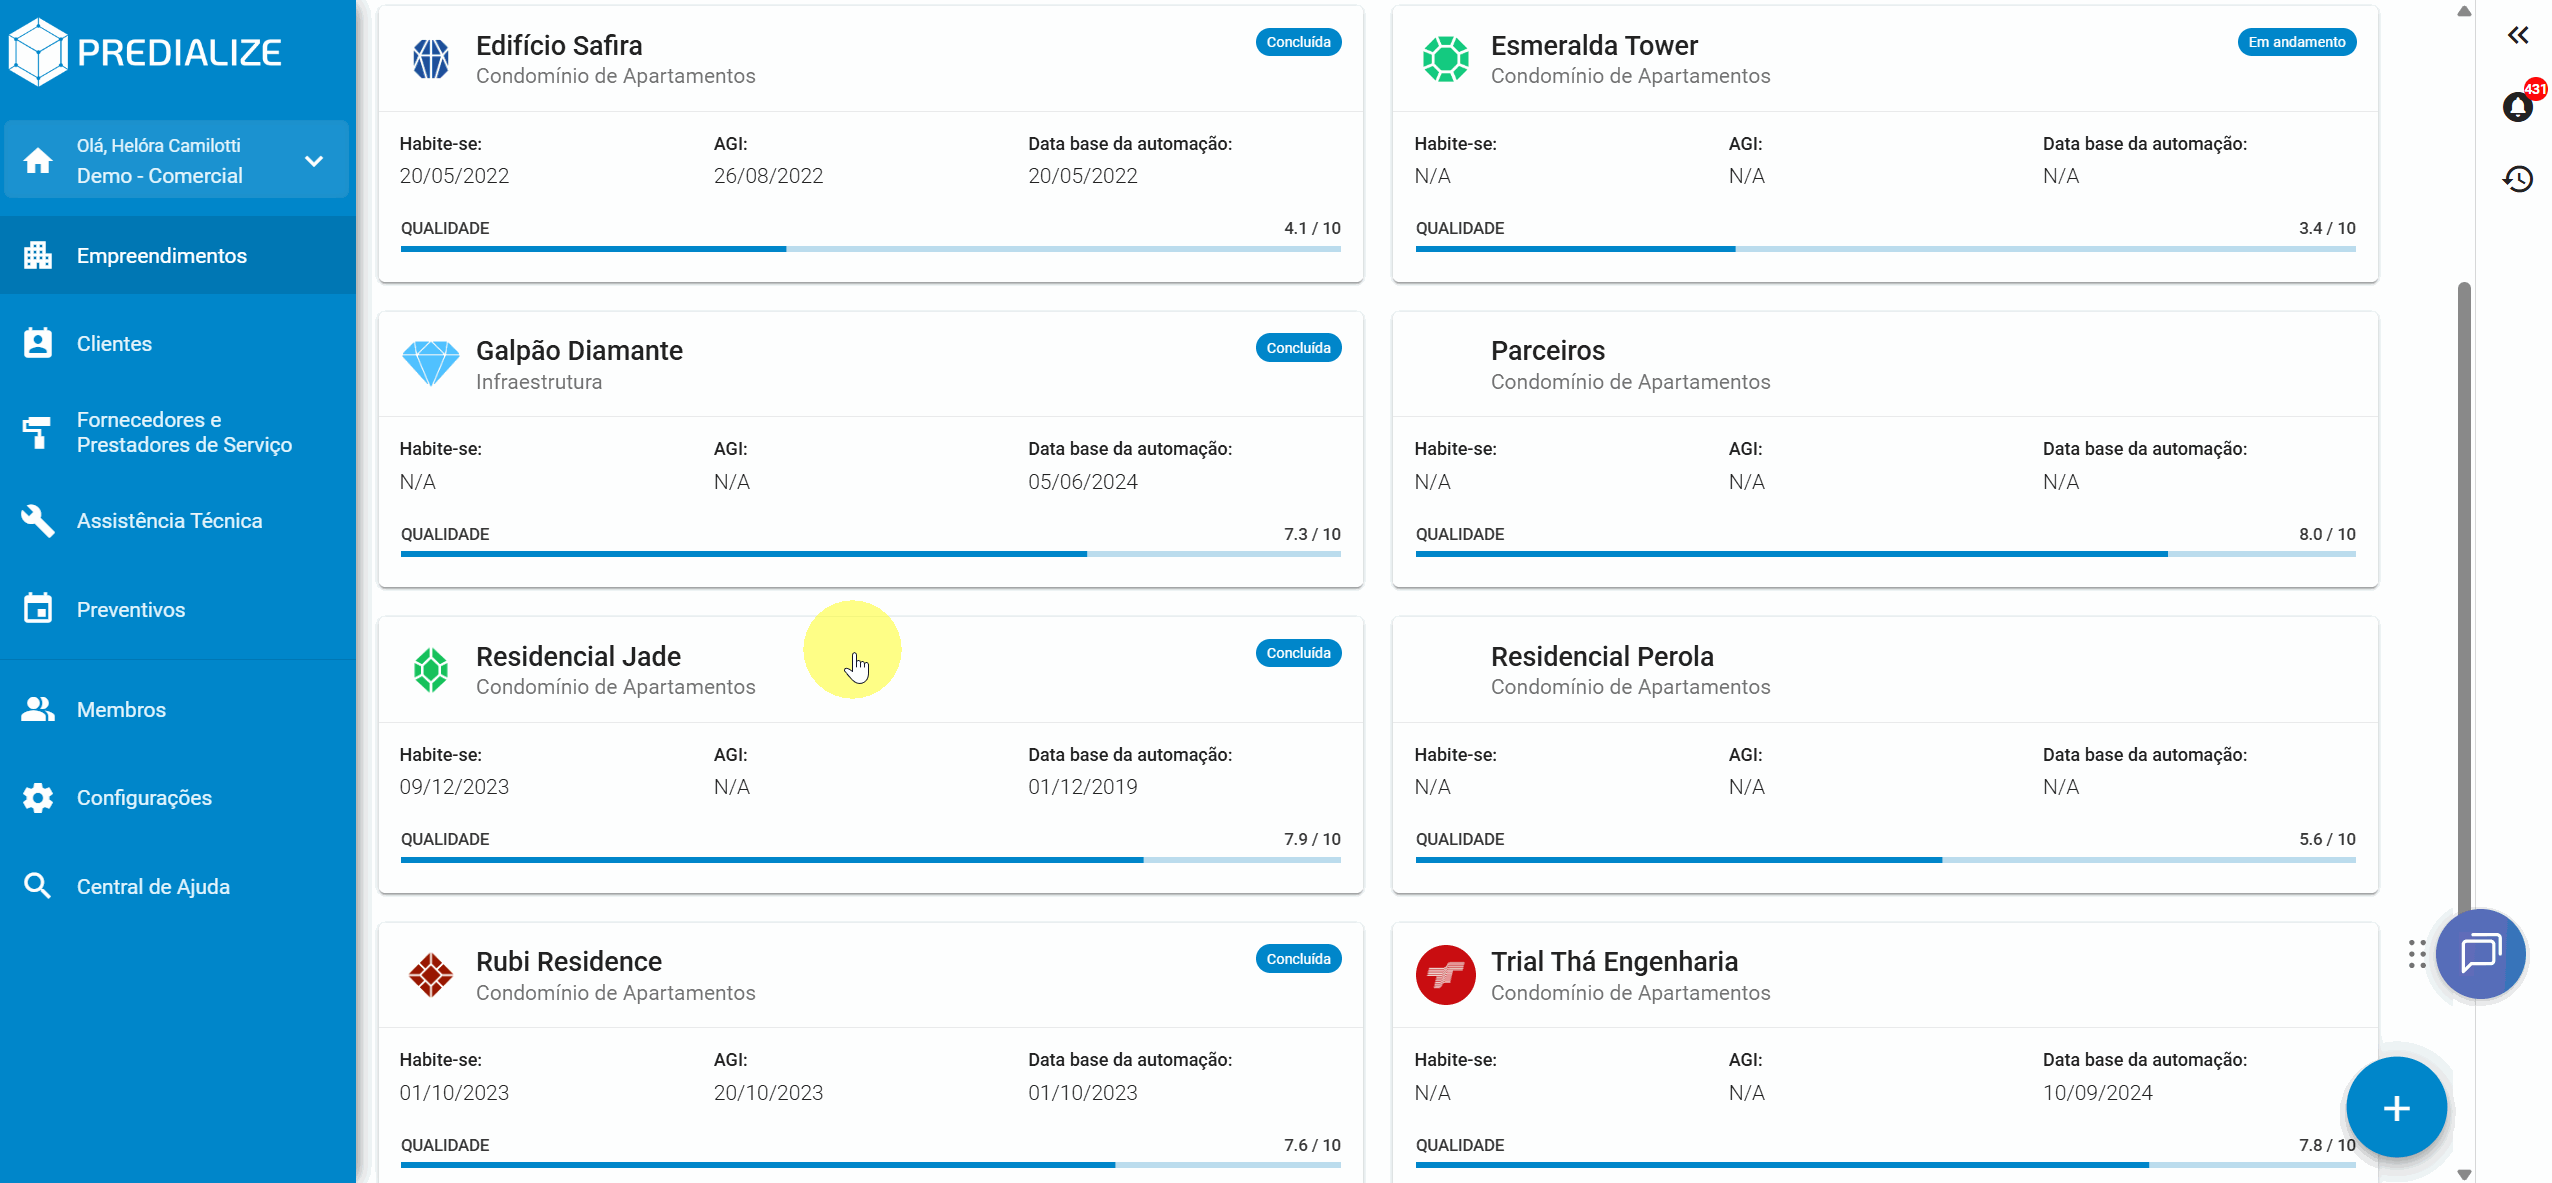Open the history icon in the right panel
2552x1183 pixels.
coord(2519,178)
